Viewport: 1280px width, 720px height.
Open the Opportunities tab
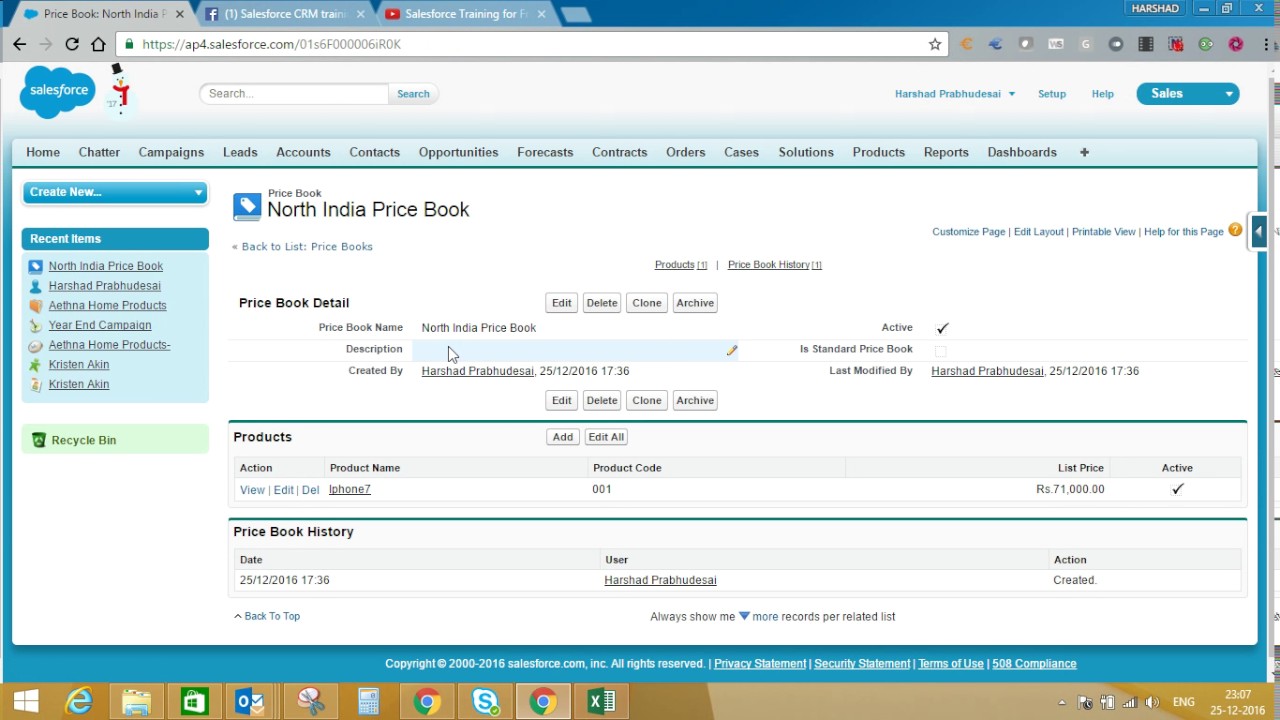458,152
